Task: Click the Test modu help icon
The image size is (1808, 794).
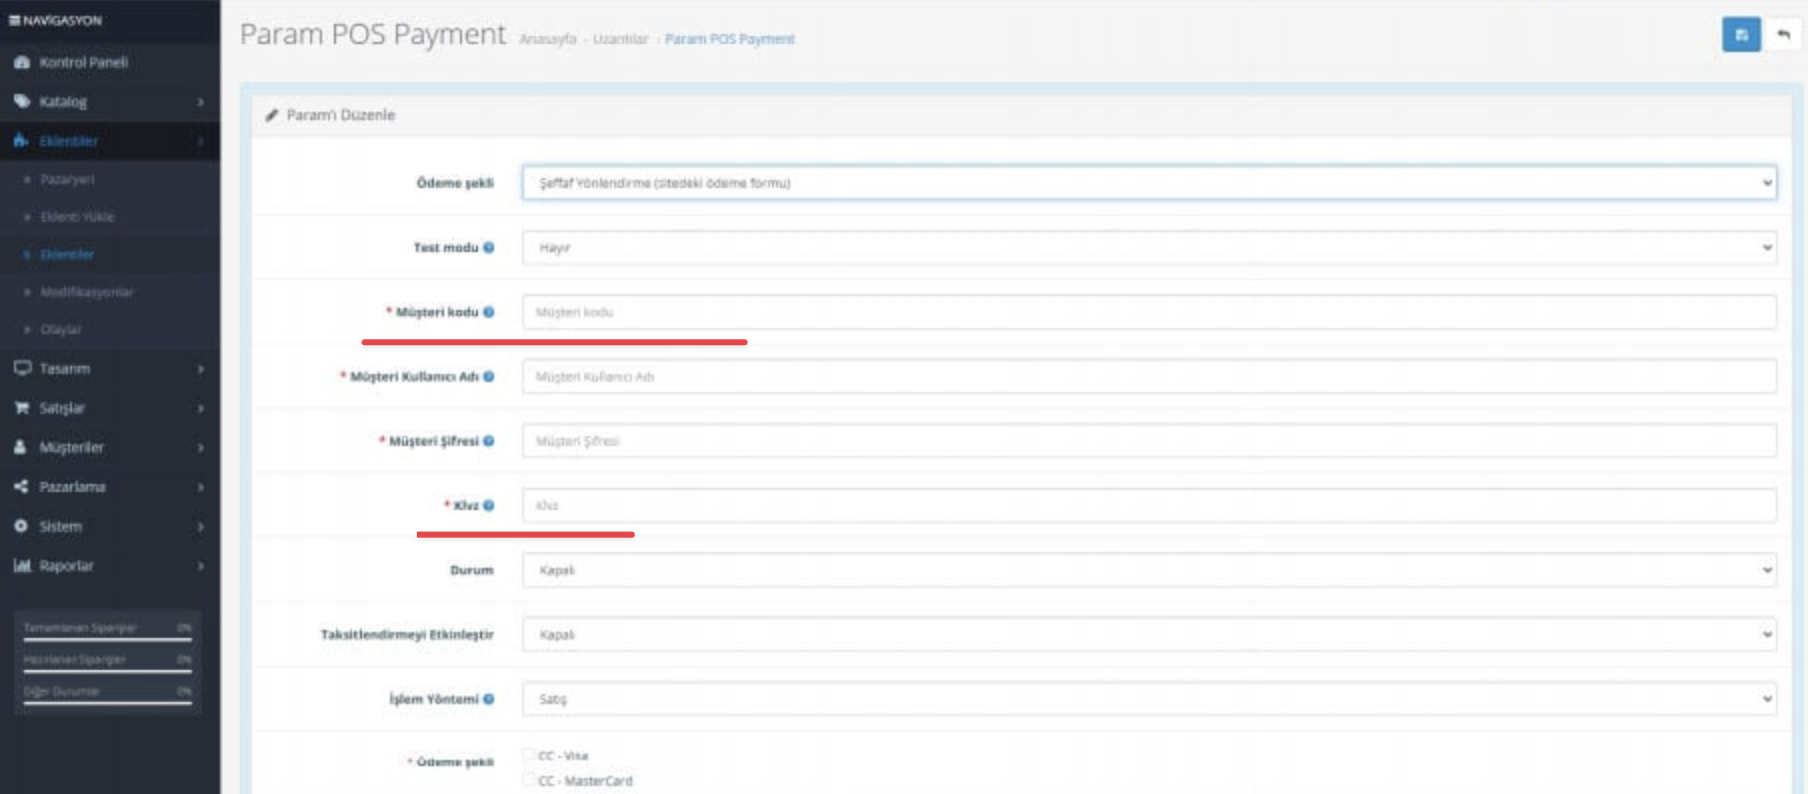Action: click(x=489, y=248)
